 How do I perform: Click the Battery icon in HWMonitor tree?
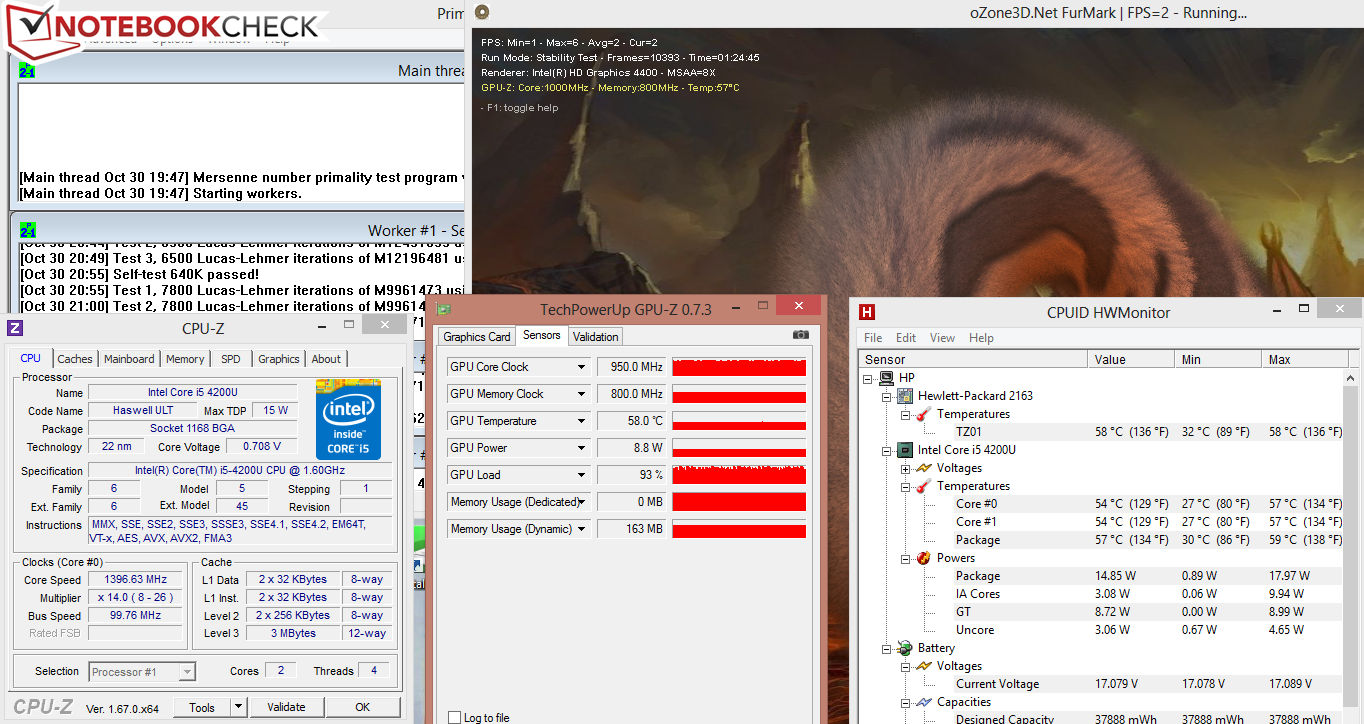point(905,648)
